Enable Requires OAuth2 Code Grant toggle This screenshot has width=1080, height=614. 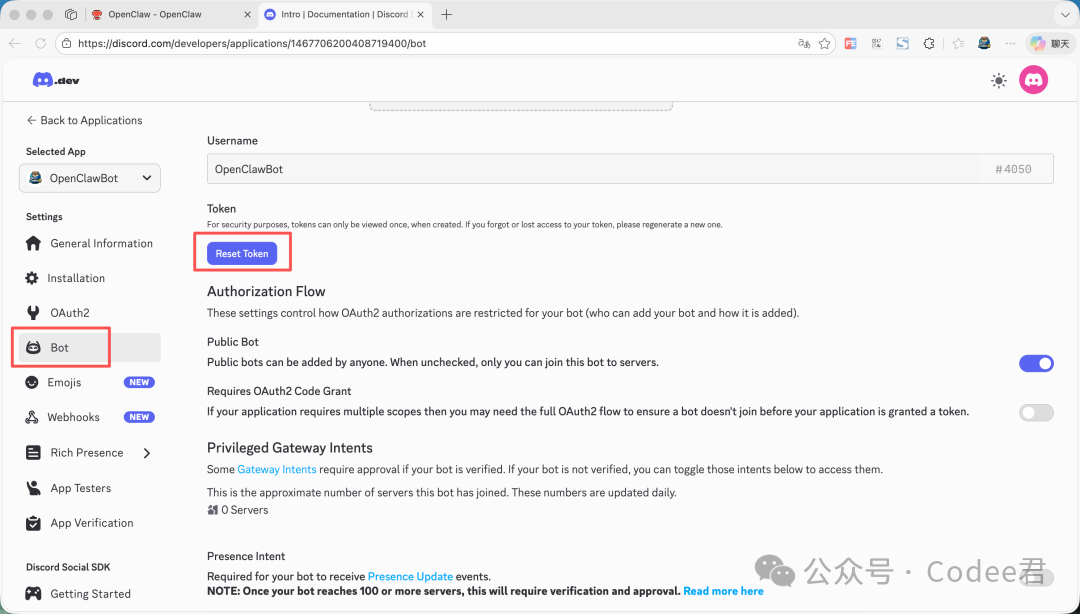[1036, 413]
